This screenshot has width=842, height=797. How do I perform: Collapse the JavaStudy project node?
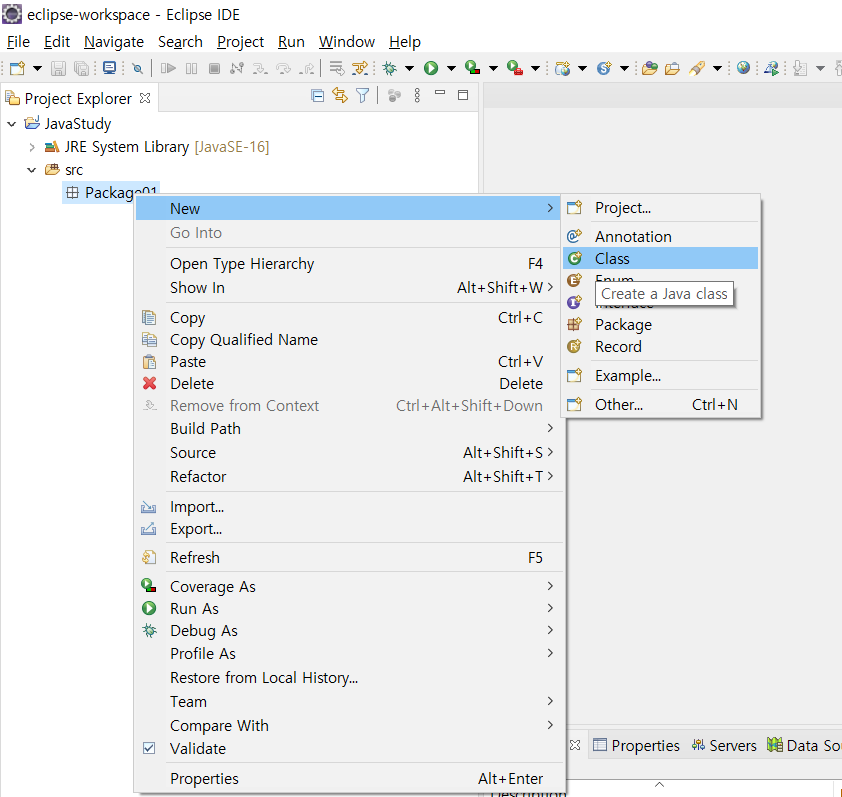pyautogui.click(x=12, y=124)
